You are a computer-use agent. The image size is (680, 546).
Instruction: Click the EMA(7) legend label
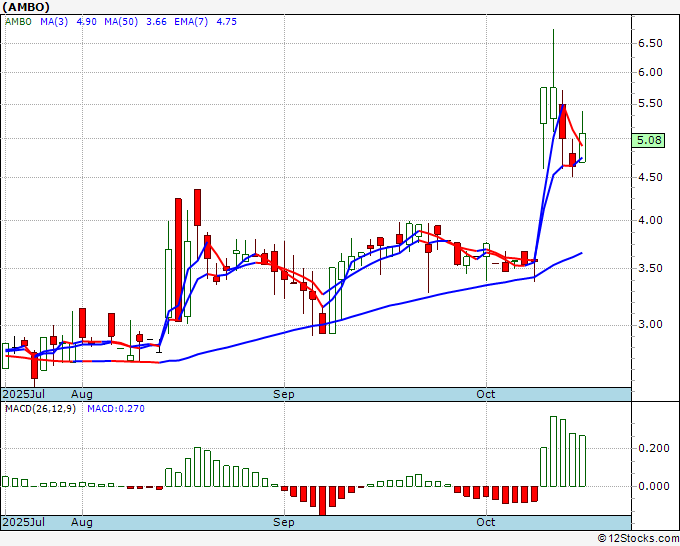tap(191, 22)
